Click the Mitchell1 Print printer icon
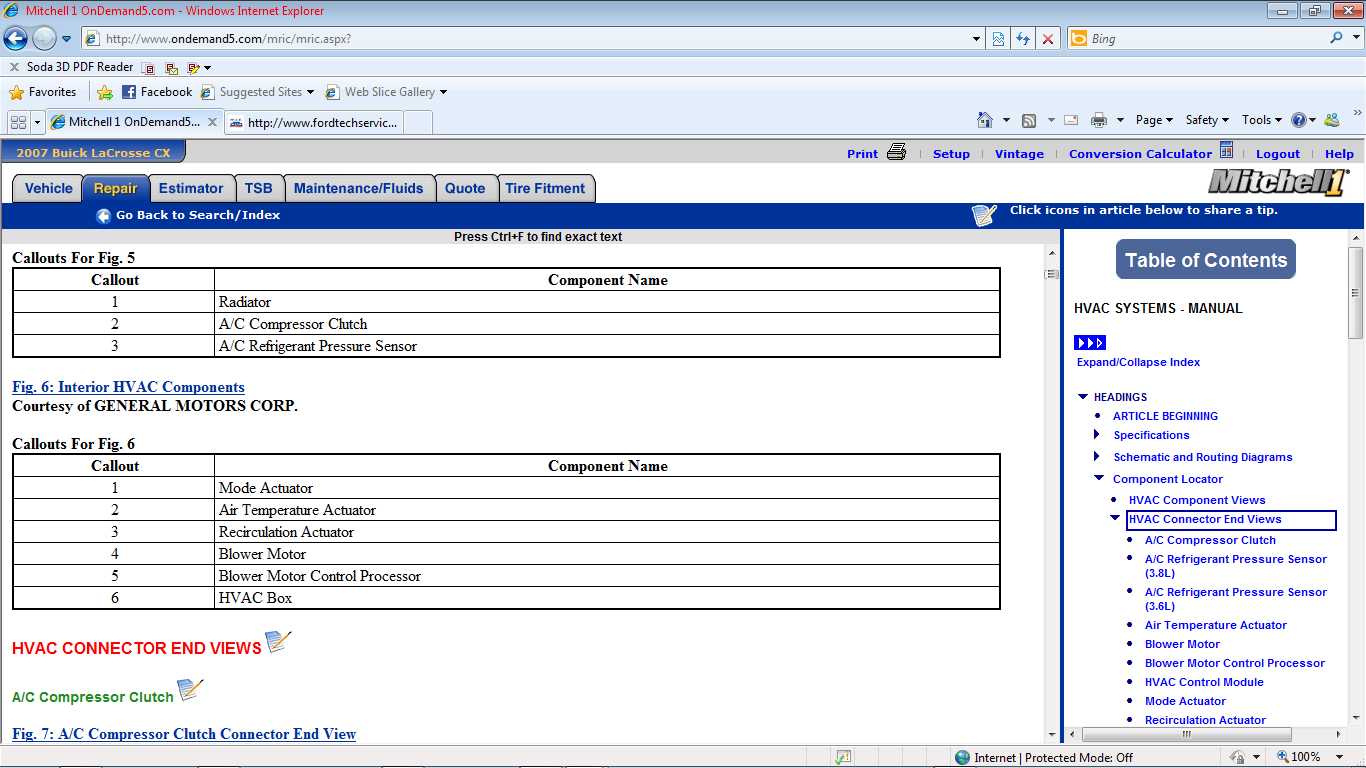Image resolution: width=1366 pixels, height=768 pixels. [896, 153]
